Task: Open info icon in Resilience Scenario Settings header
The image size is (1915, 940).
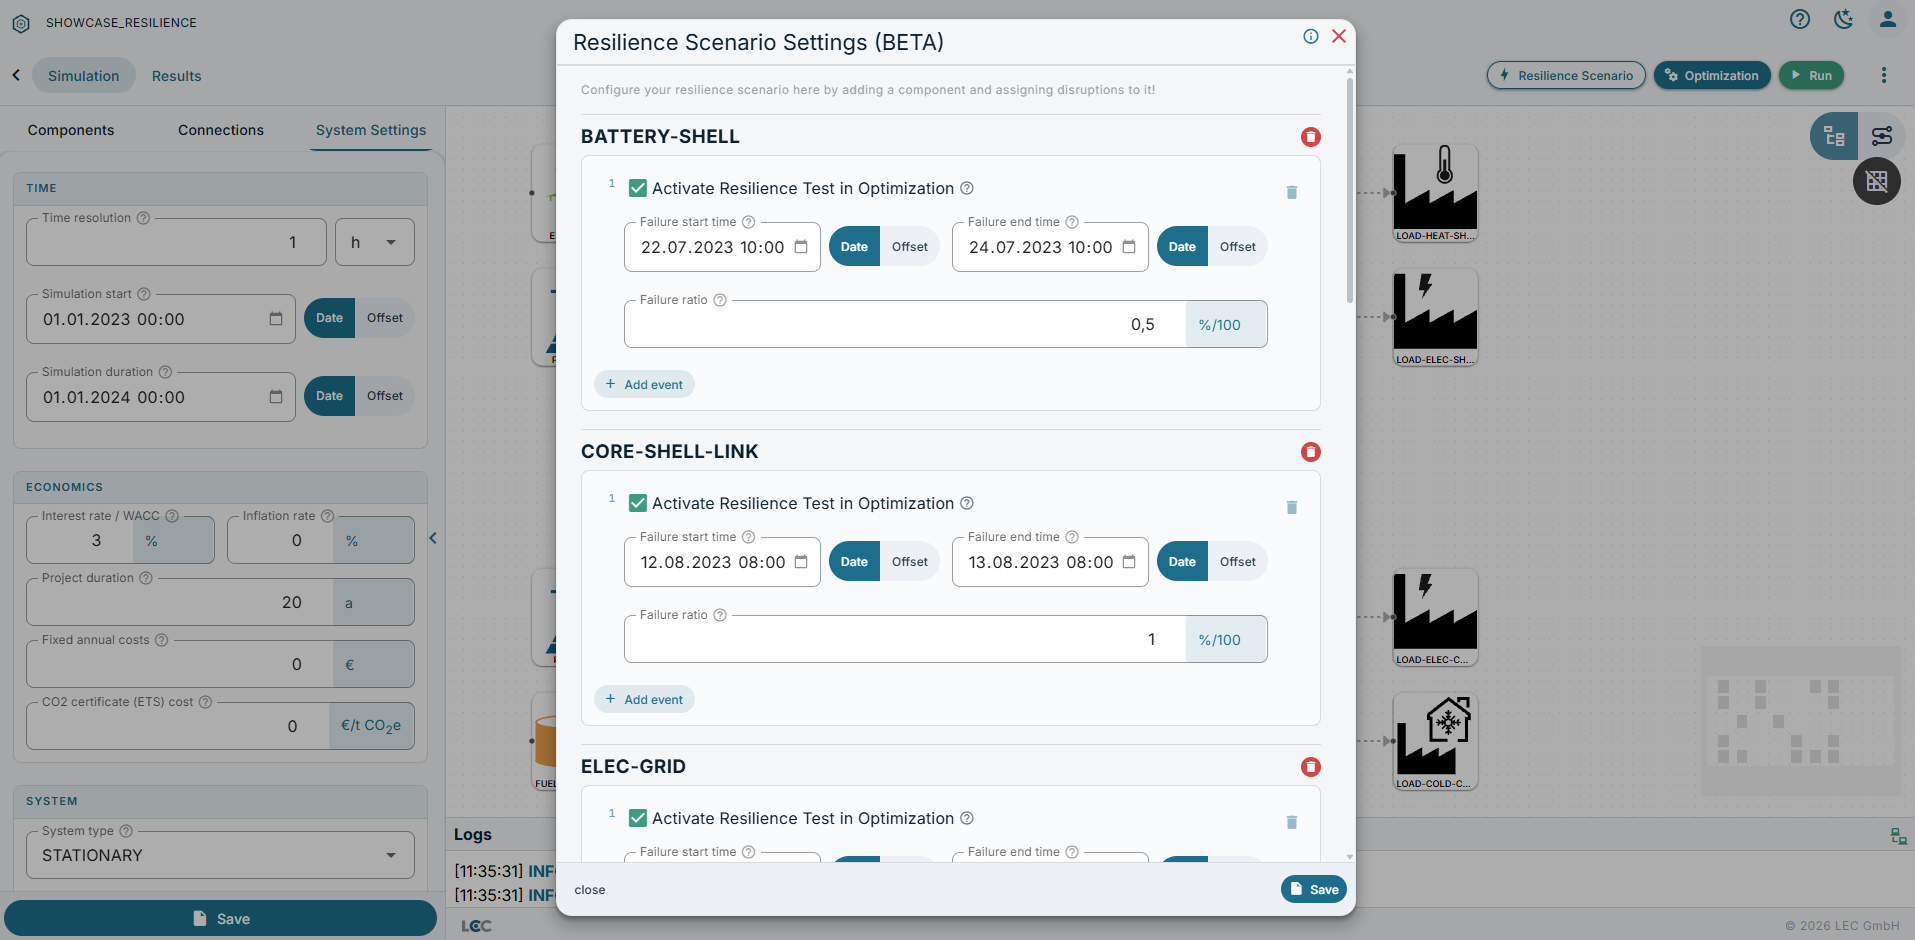Action: point(1310,36)
